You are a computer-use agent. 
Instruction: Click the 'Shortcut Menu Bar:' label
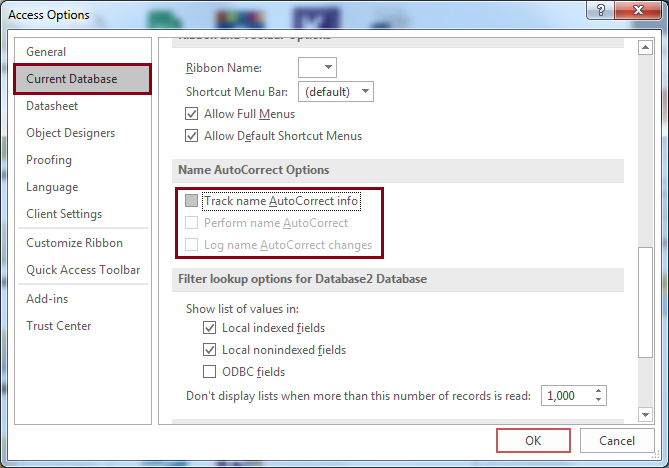(237, 92)
